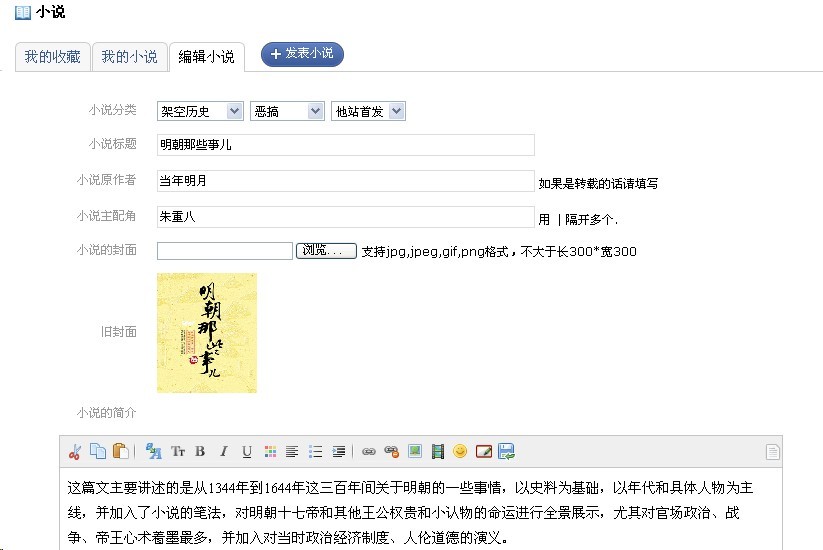
Task: Open the 架空历史 category dropdown
Action: [200, 111]
